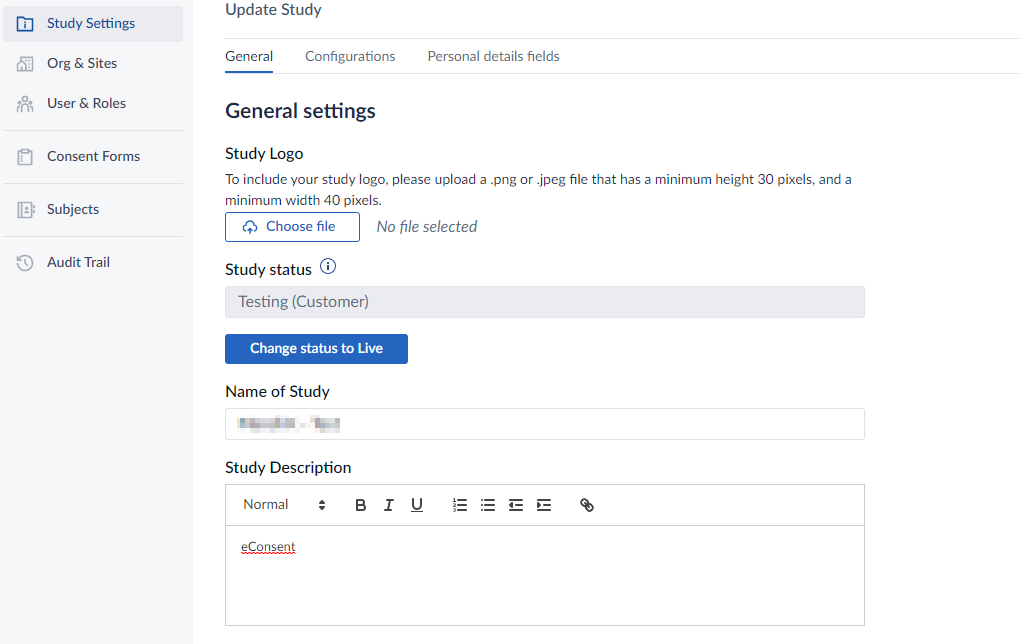1019x644 pixels.
Task: Open the Personal details fields tab
Action: pos(493,57)
